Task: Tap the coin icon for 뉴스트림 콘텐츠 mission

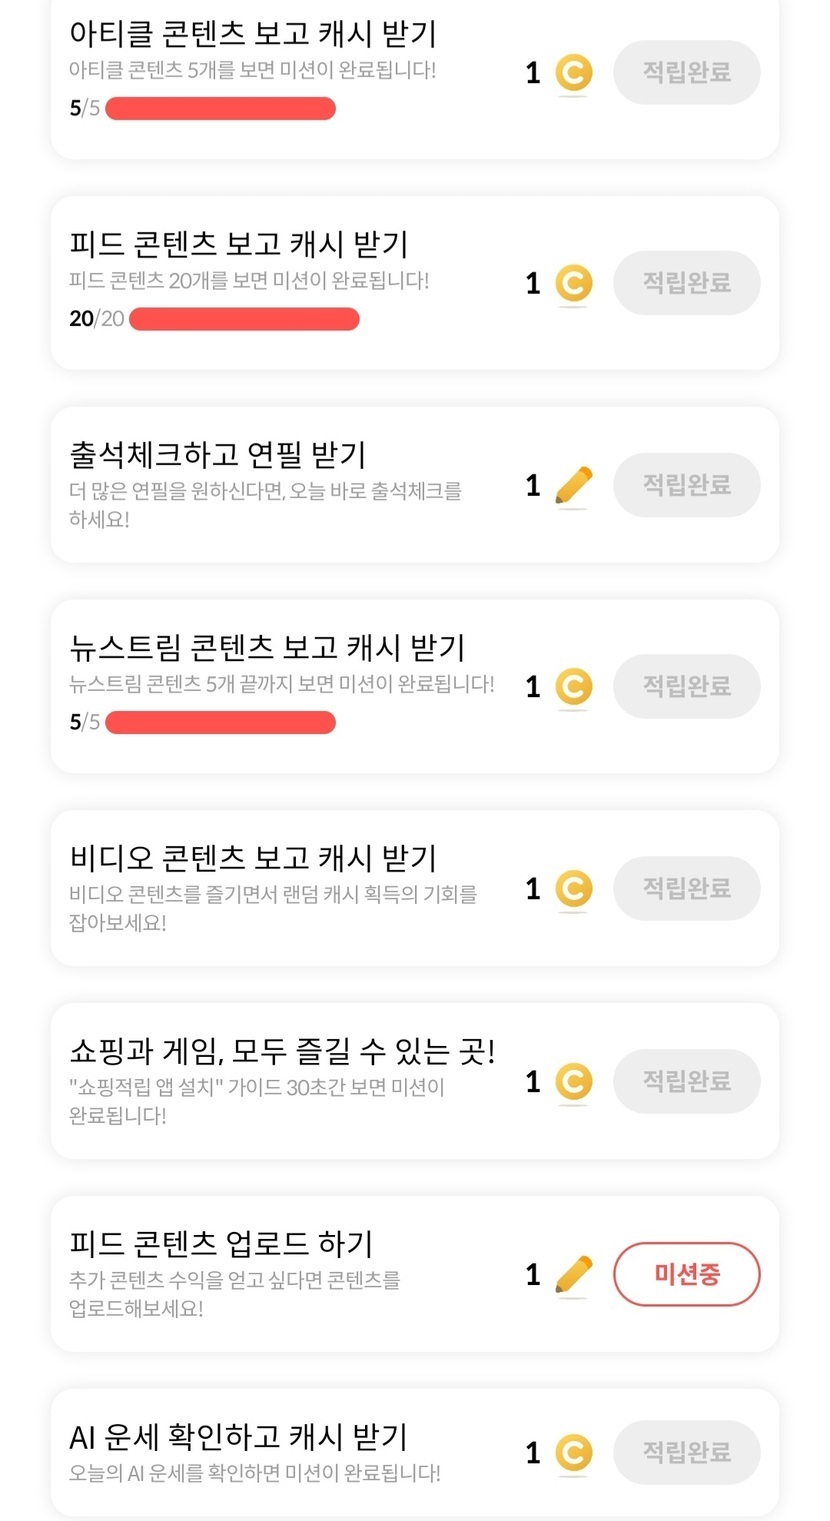Action: pos(573,687)
